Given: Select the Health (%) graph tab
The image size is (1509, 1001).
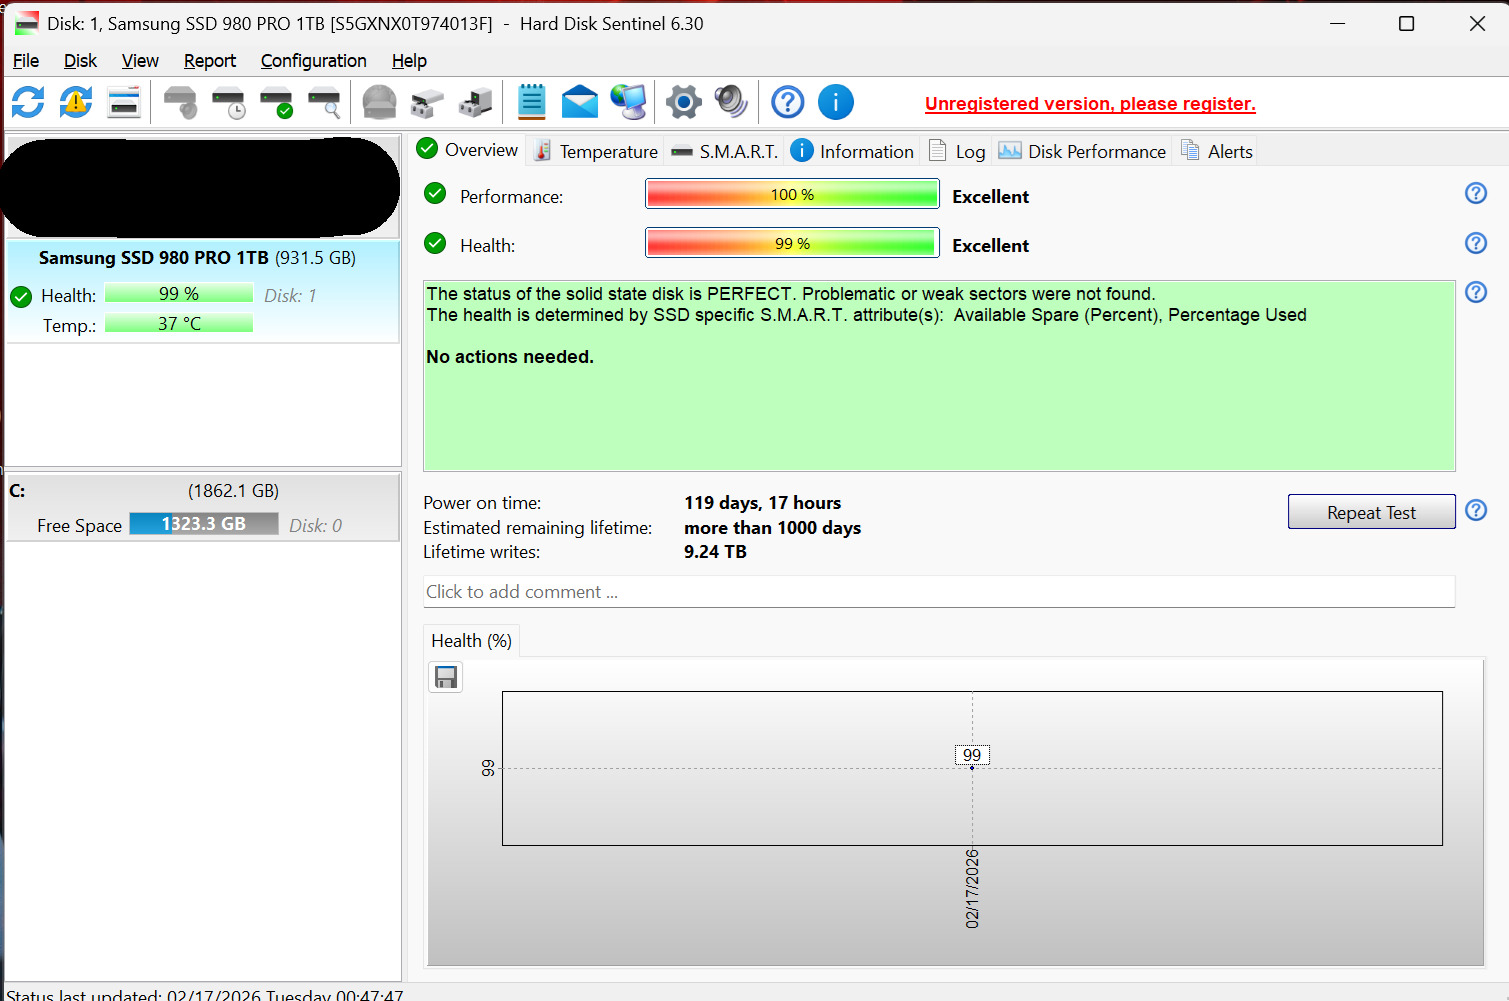Looking at the screenshot, I should (x=472, y=641).
